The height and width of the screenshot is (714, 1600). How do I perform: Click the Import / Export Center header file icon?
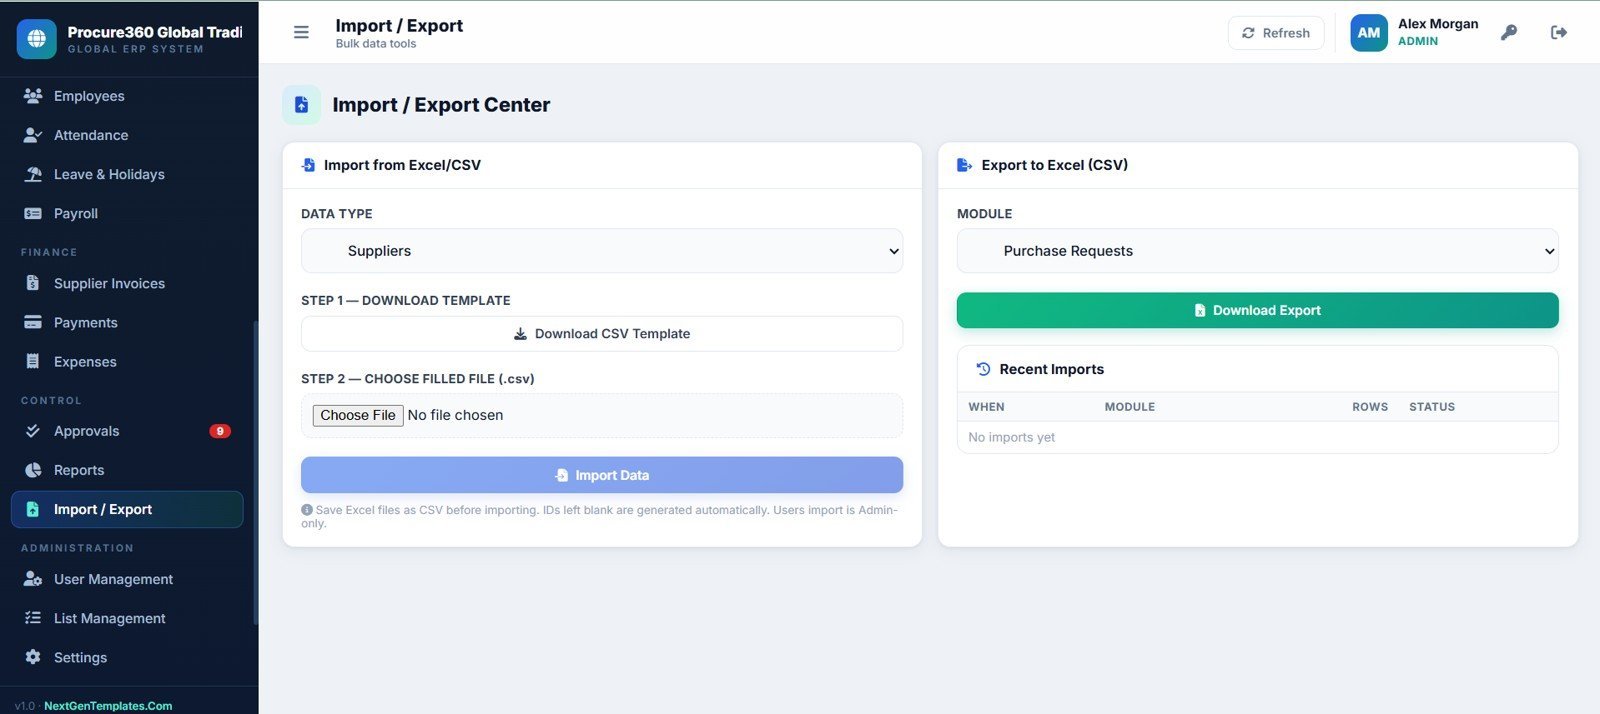click(x=302, y=105)
